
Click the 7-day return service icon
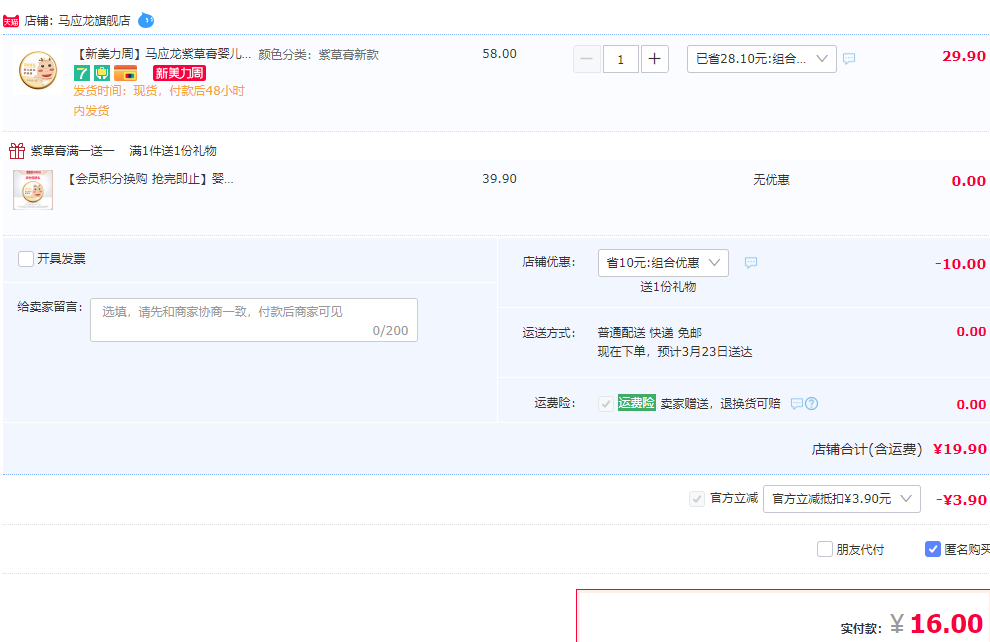point(81,73)
